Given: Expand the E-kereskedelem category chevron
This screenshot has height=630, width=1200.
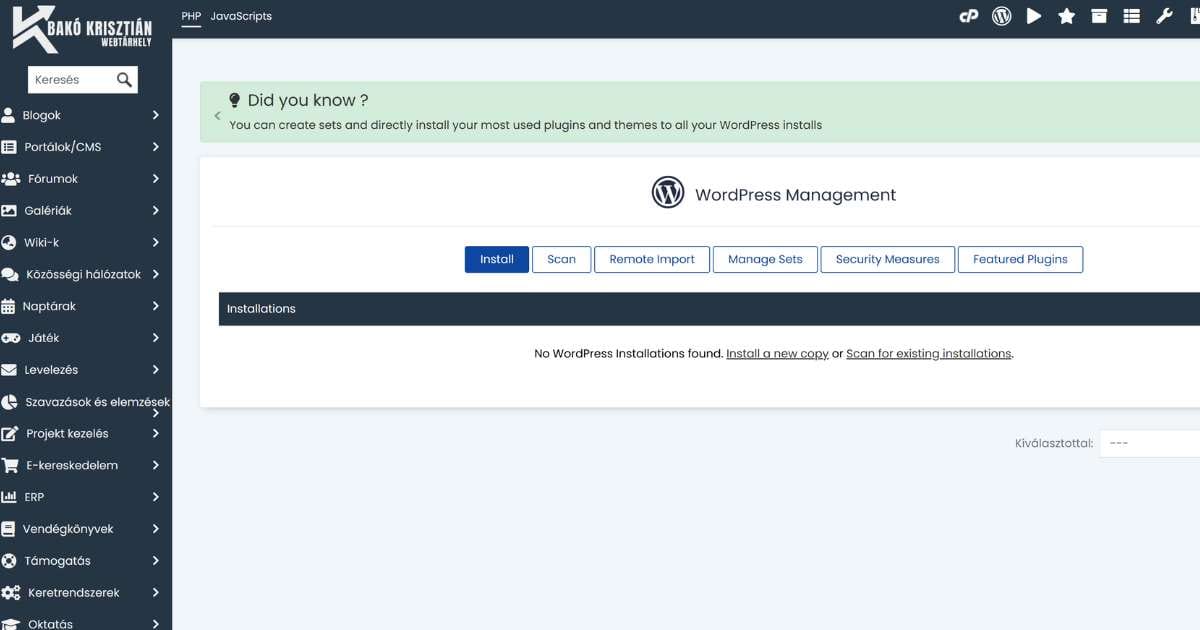Looking at the screenshot, I should (156, 465).
